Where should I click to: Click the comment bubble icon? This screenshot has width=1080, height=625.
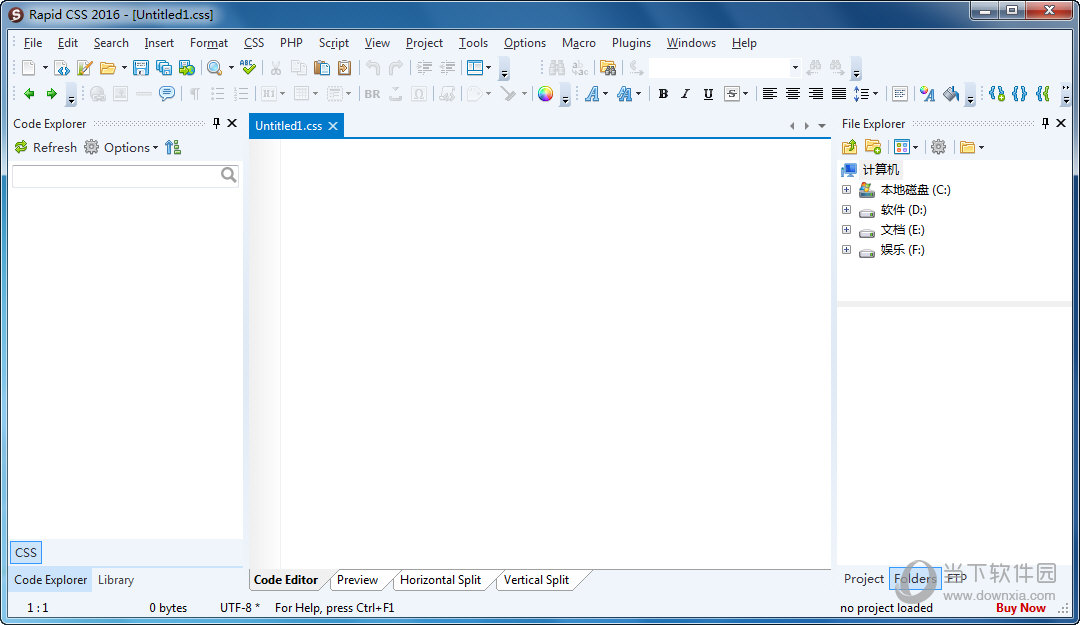167,94
